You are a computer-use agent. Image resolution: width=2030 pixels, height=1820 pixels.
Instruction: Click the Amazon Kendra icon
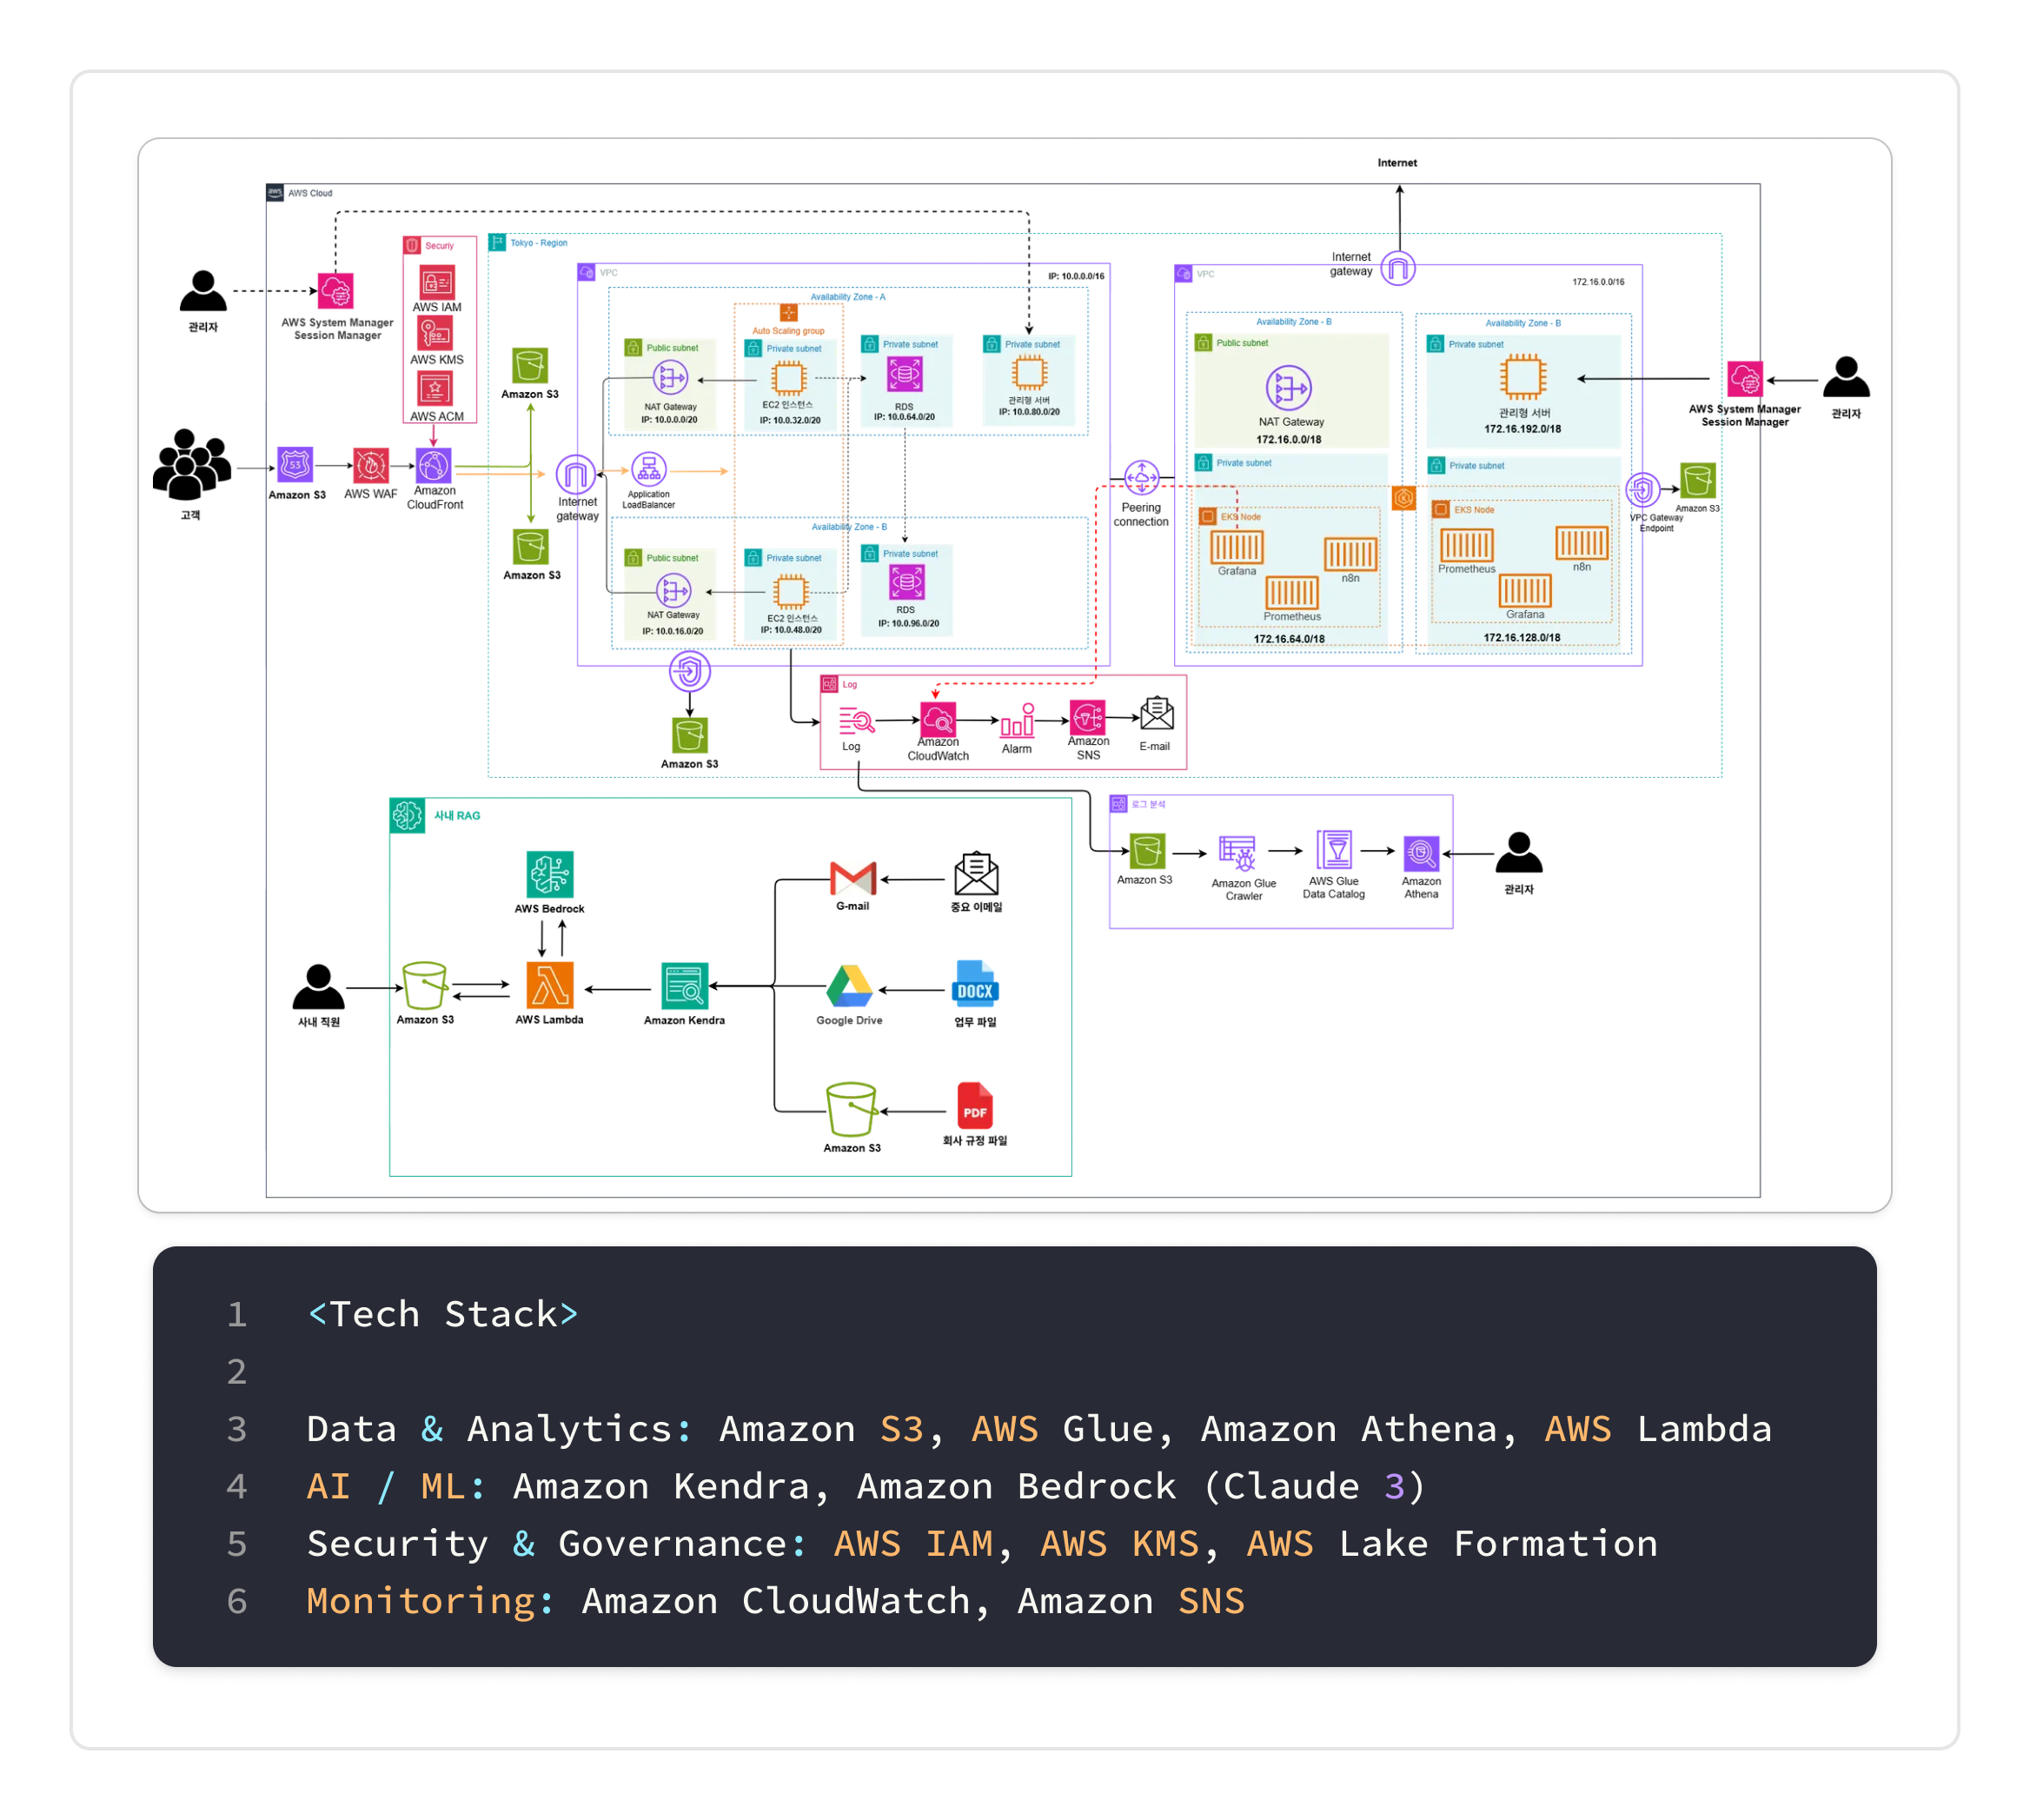click(684, 986)
